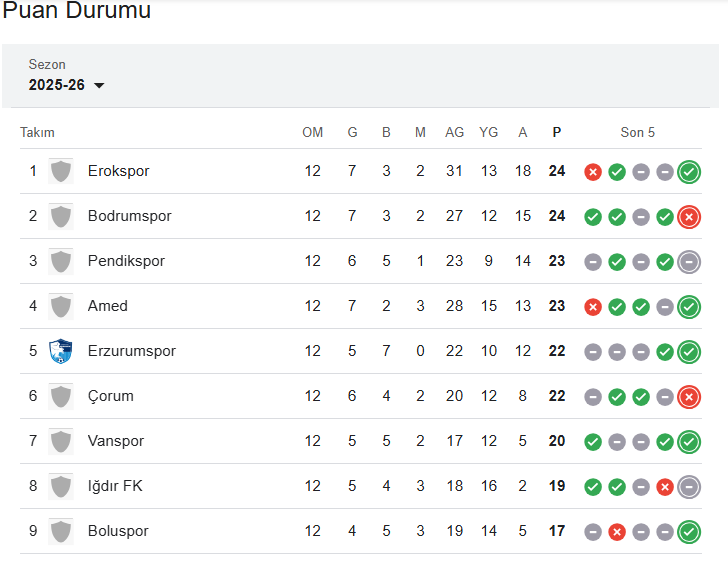Click the AG goals column header
Screen dimensions: 728x561
click(x=455, y=132)
